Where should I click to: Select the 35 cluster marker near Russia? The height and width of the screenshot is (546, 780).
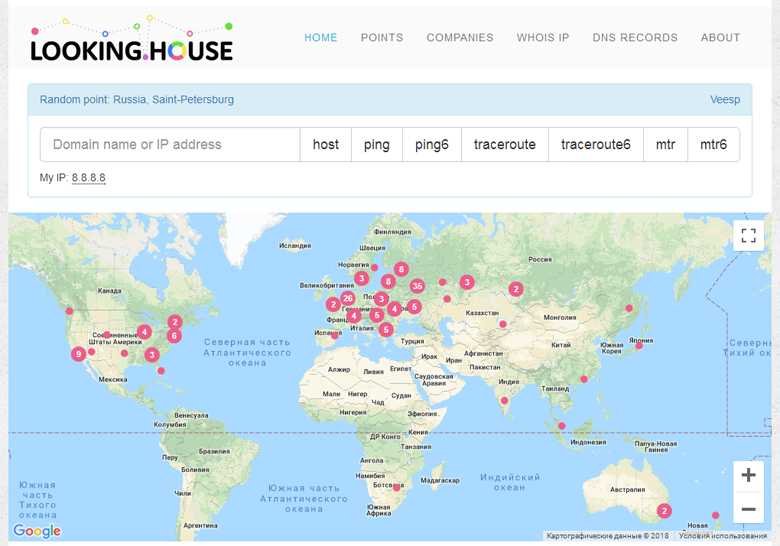coord(417,286)
